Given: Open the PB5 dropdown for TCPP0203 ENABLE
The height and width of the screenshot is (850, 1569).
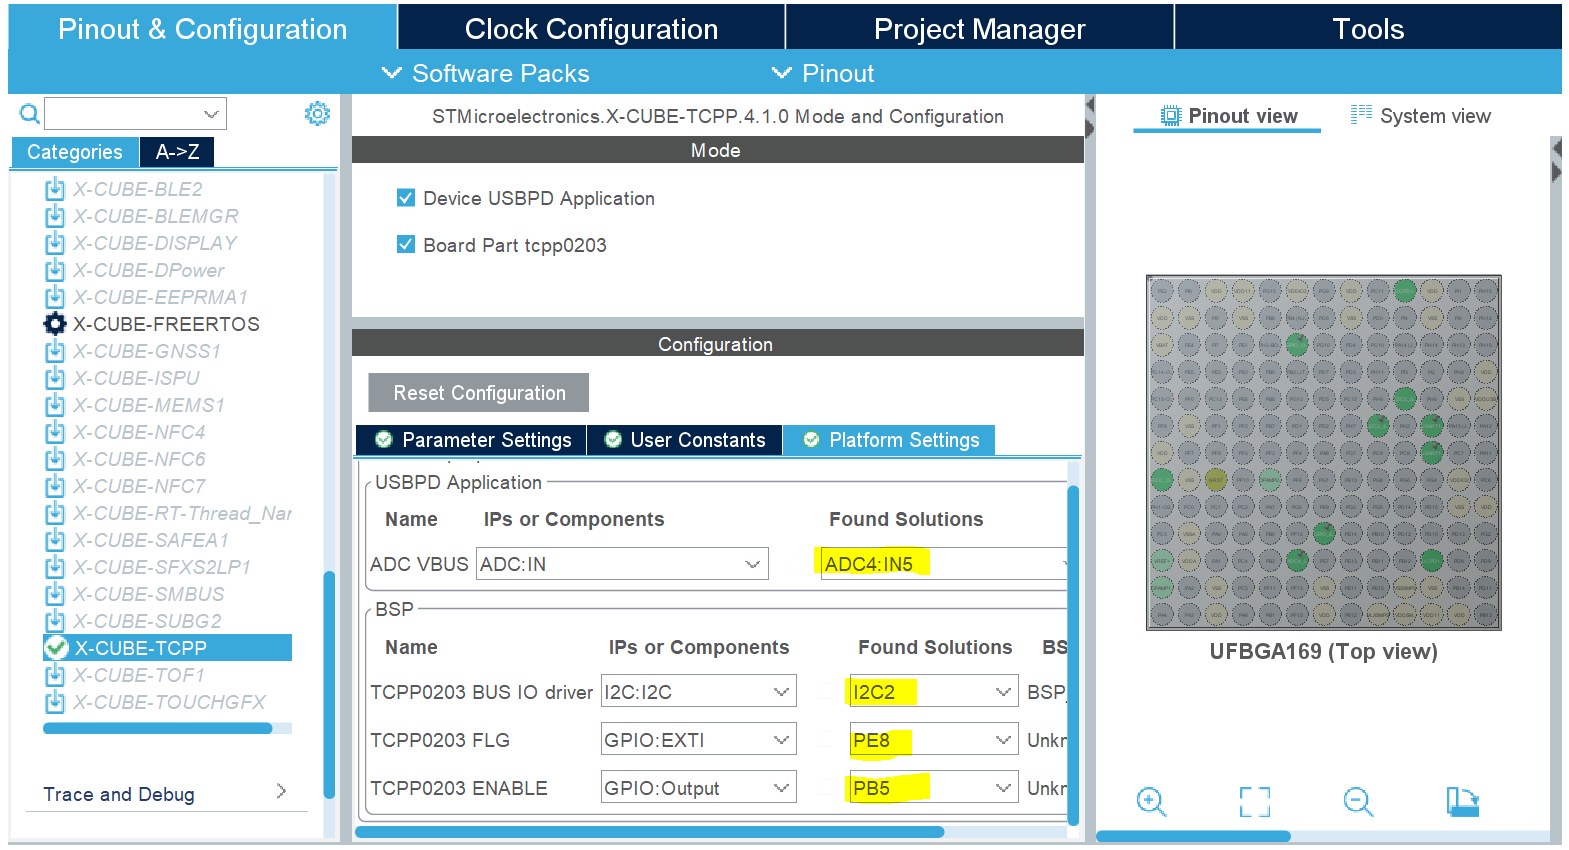Looking at the screenshot, I should (933, 788).
